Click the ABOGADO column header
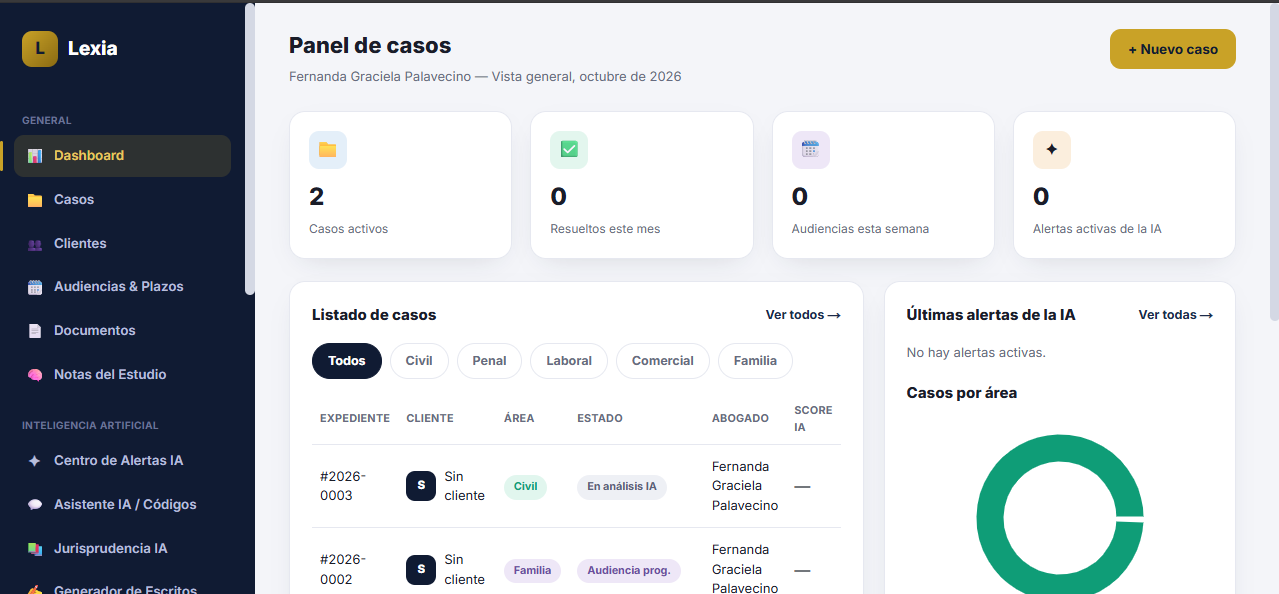The image size is (1279, 594). tap(740, 419)
